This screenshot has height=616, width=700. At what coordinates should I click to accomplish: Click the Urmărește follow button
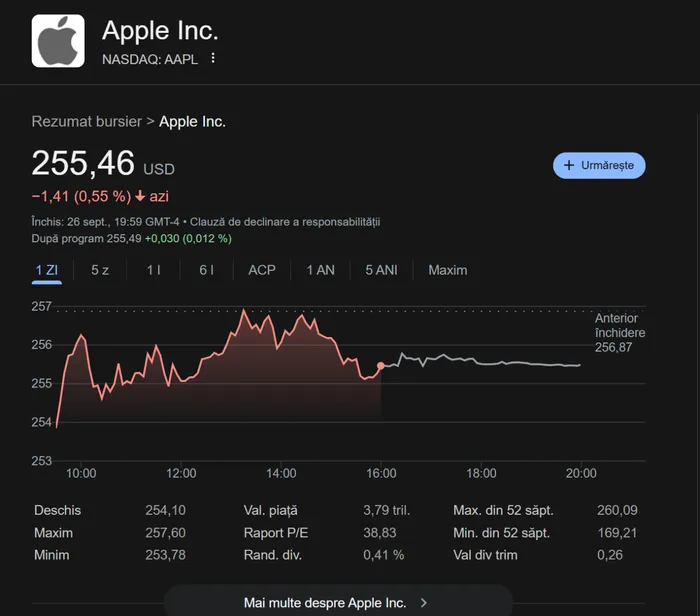599,165
